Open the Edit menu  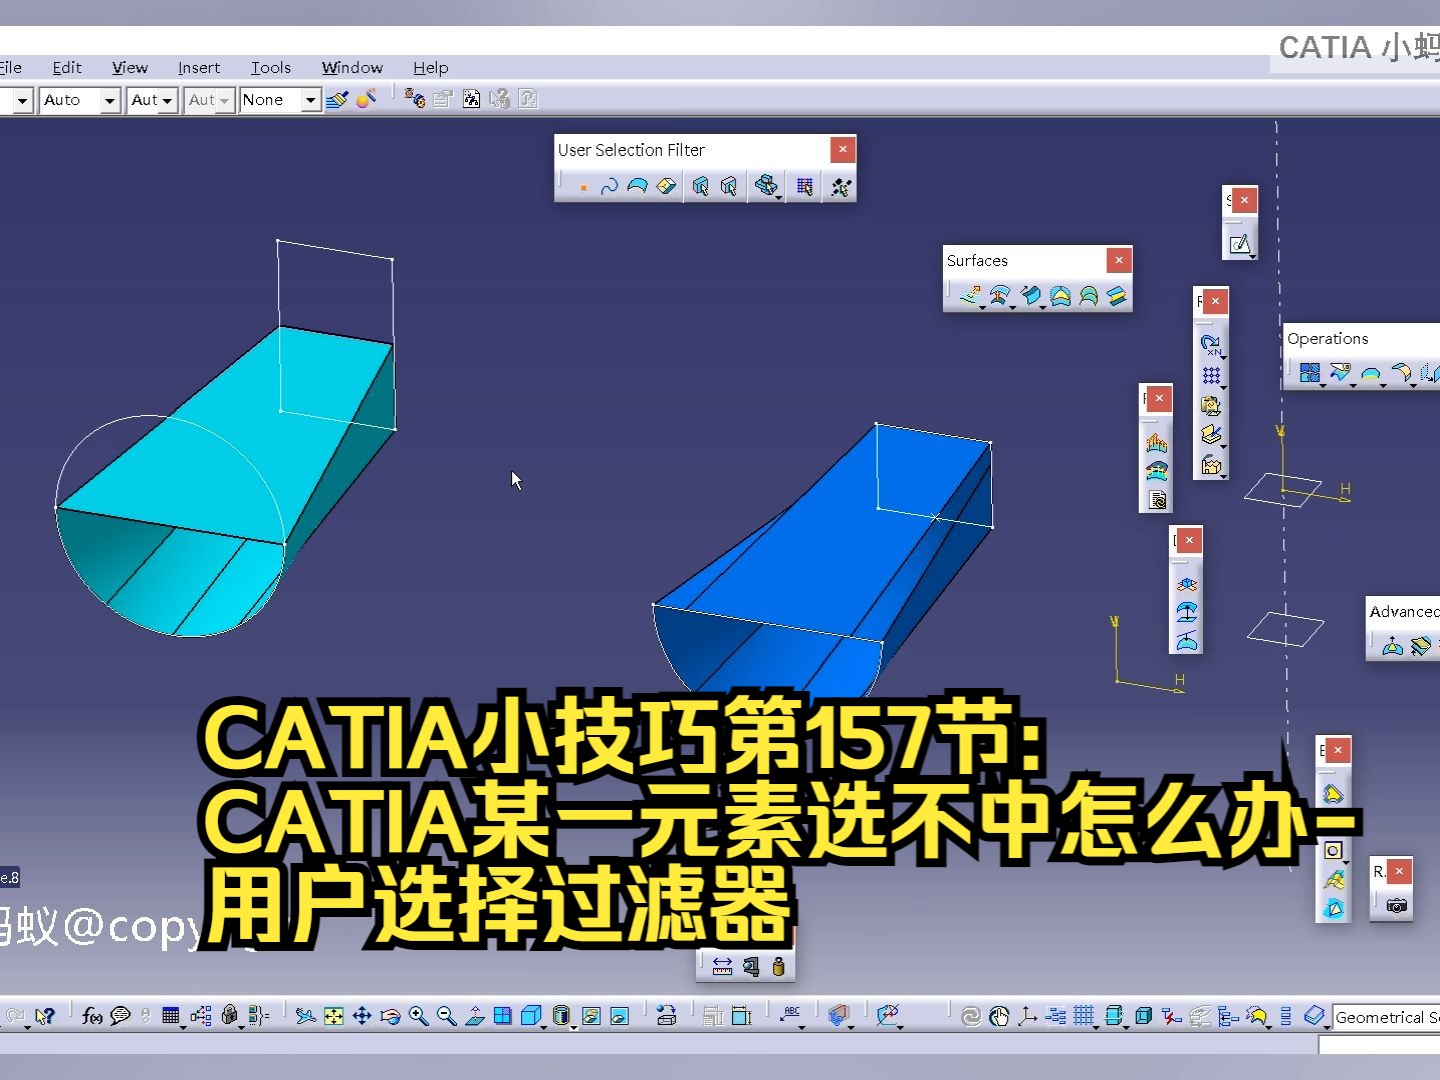[x=67, y=67]
